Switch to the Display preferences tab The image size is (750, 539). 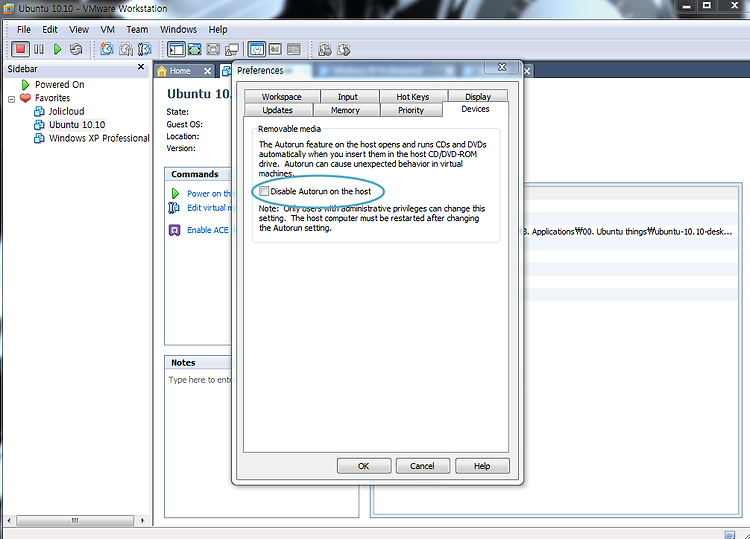[478, 97]
